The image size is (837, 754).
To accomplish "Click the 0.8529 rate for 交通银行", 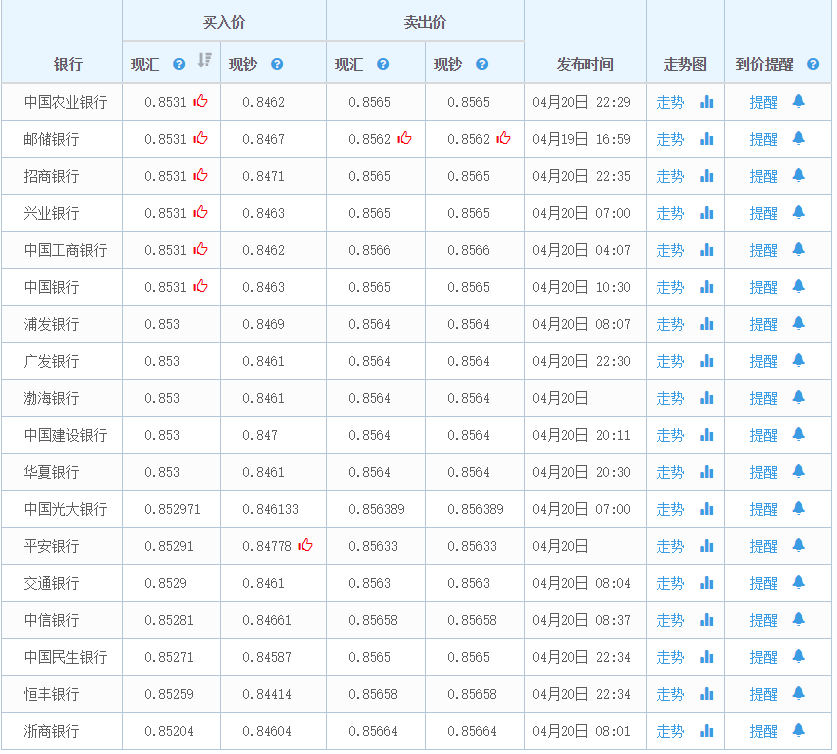I will click(x=165, y=584).
